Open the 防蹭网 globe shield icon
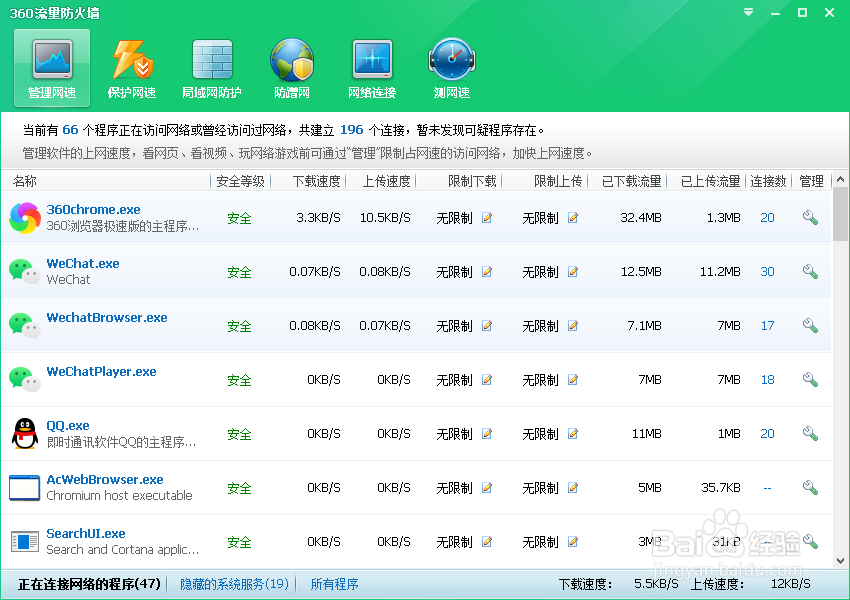Screen dimensions: 850x600 pos(292,60)
